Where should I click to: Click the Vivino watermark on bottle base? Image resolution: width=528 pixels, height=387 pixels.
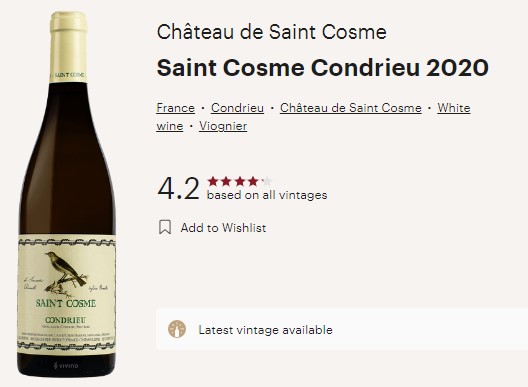(x=66, y=365)
